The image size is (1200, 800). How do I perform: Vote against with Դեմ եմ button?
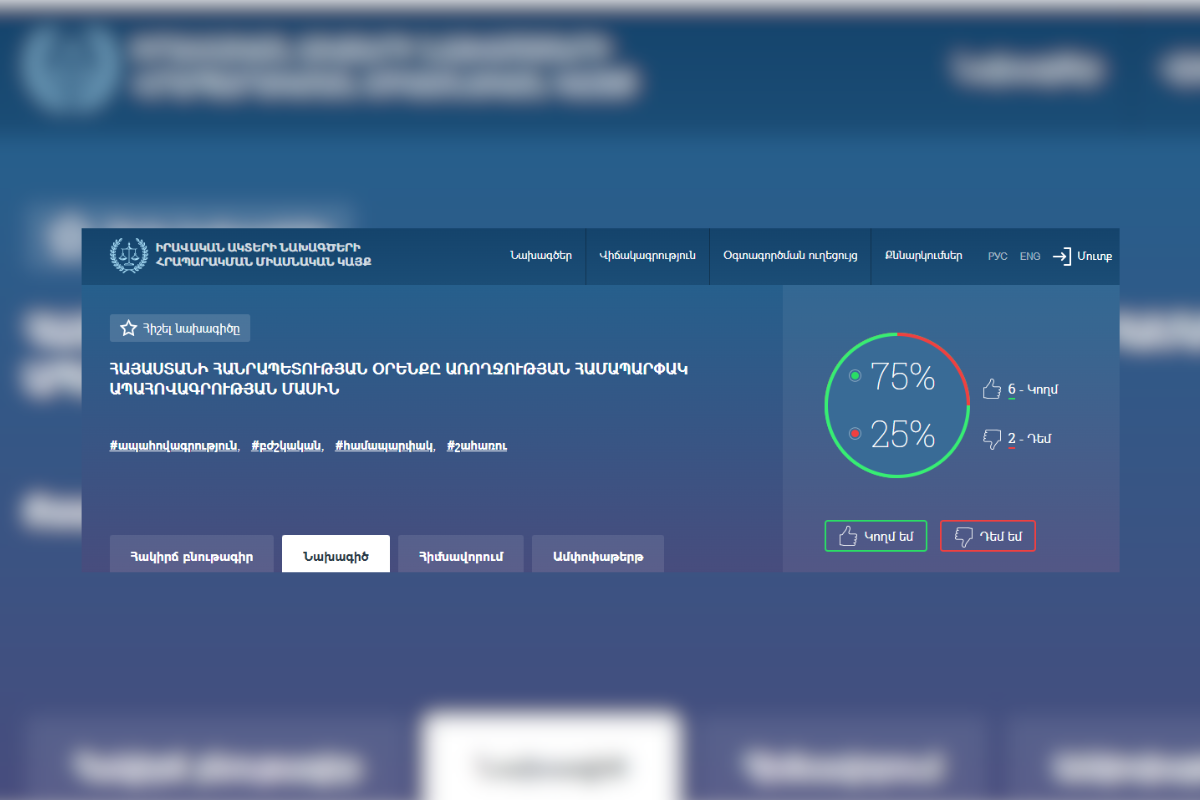[987, 536]
